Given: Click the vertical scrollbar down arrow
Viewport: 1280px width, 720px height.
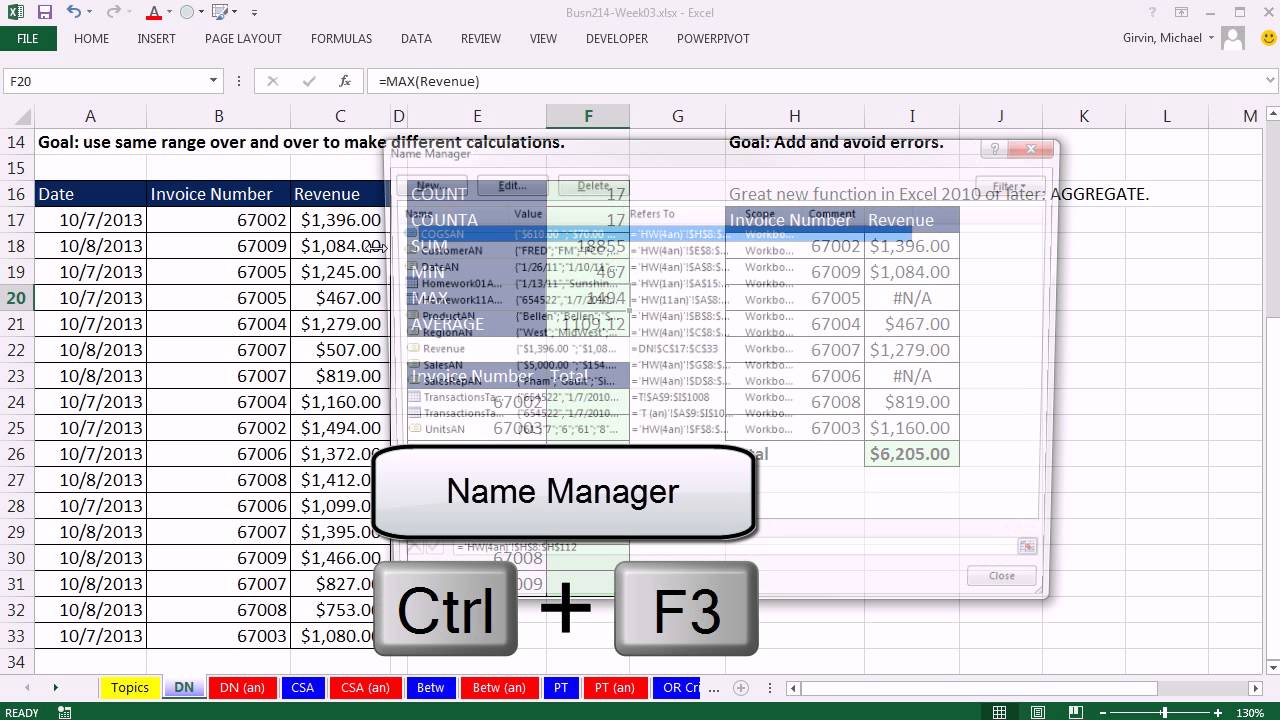Looking at the screenshot, I should coord(1272,668).
